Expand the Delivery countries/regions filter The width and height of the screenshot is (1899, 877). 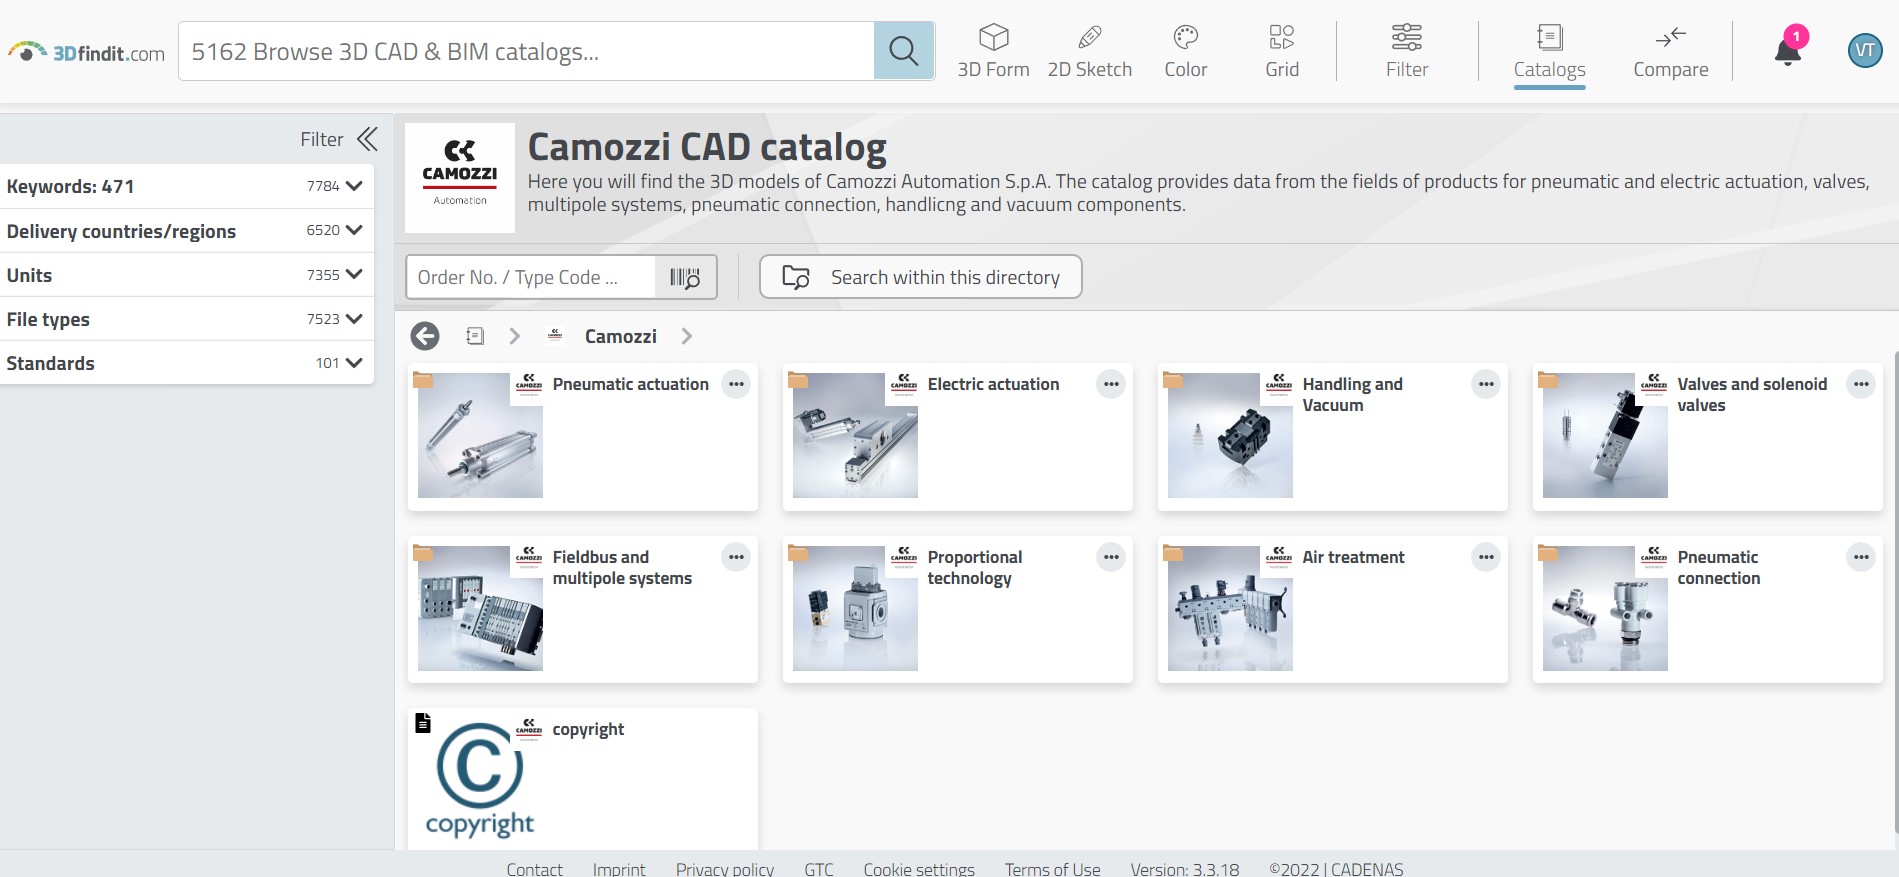[x=187, y=231]
